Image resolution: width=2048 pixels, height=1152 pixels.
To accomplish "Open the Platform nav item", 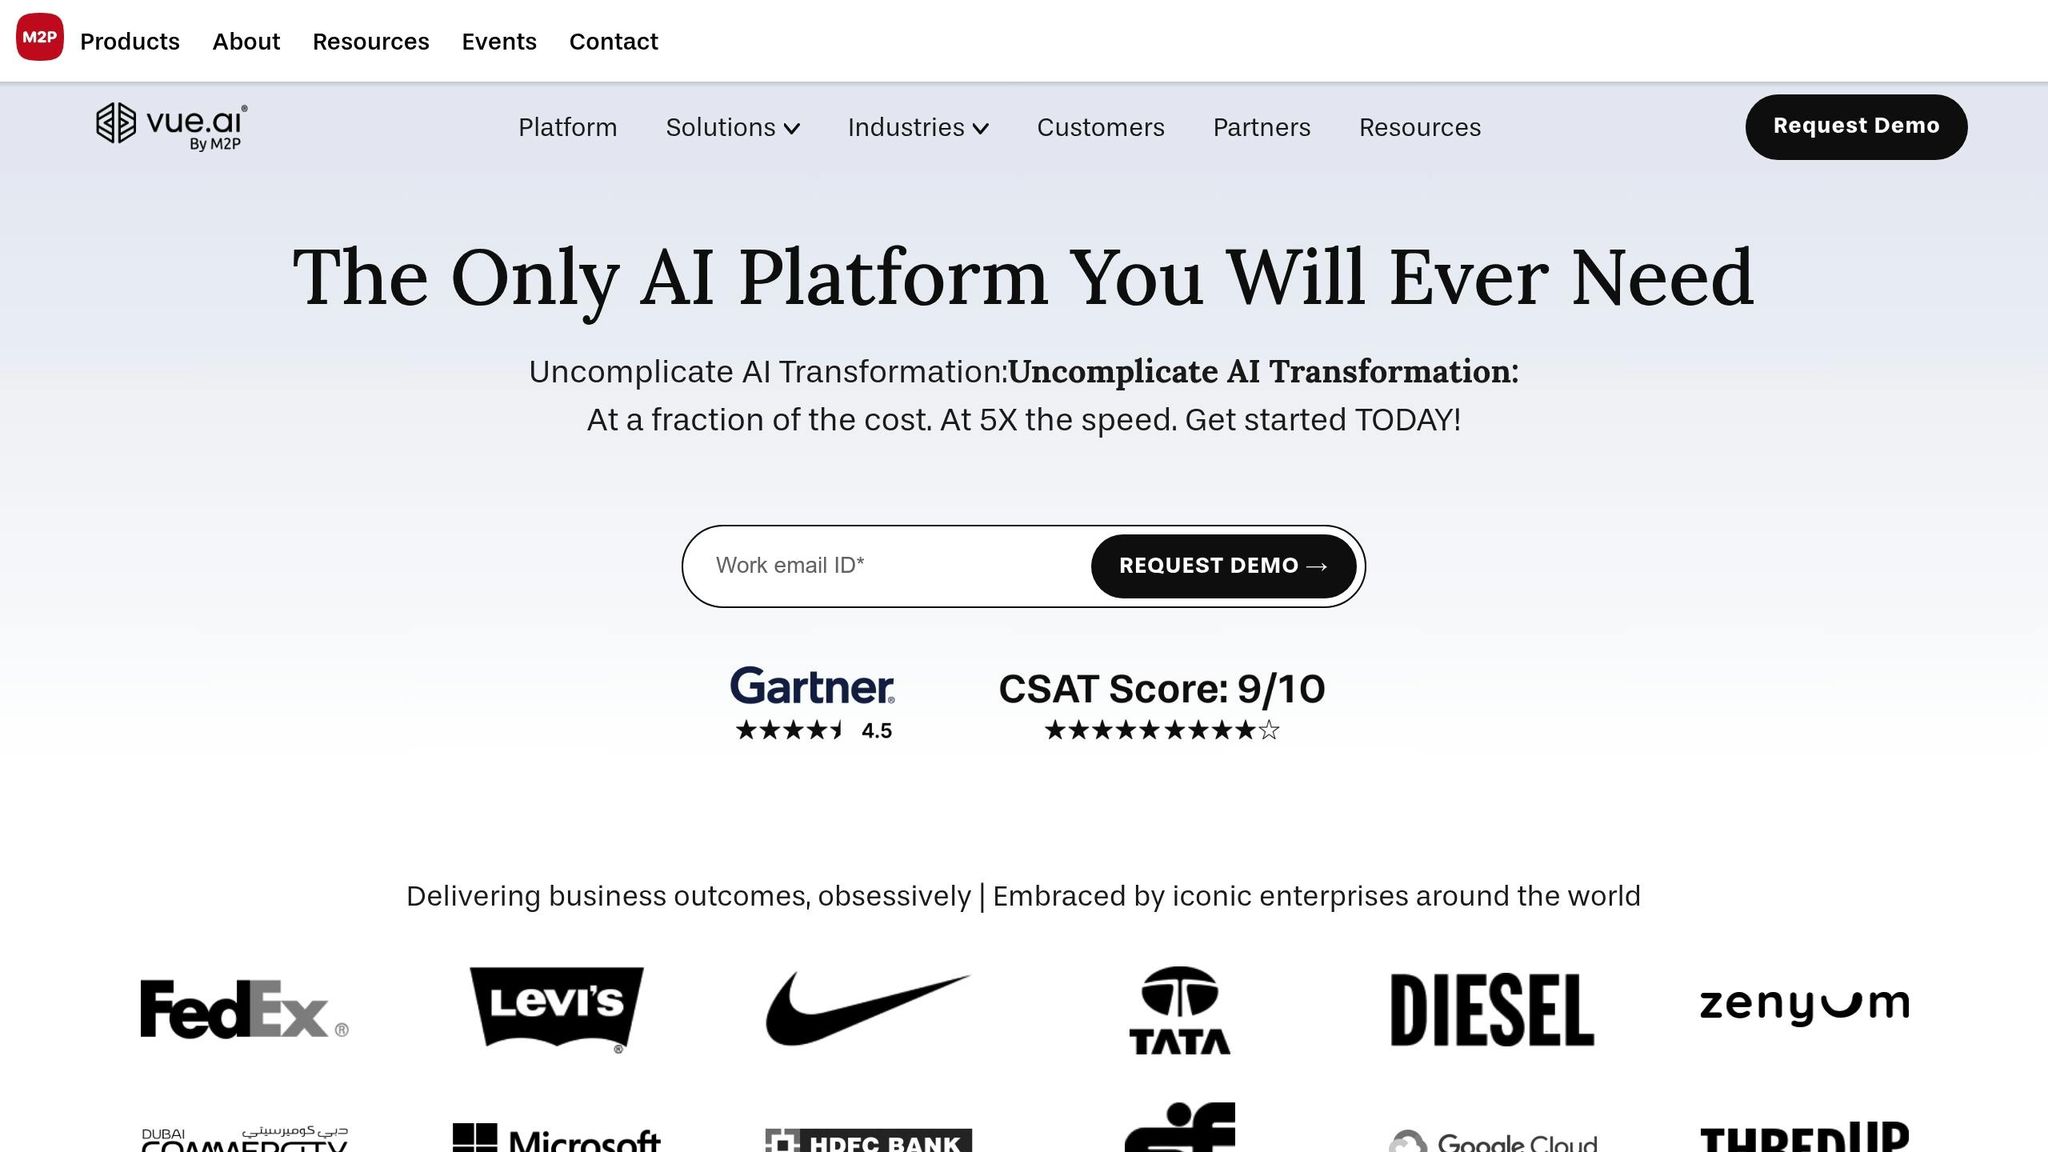I will [x=567, y=128].
